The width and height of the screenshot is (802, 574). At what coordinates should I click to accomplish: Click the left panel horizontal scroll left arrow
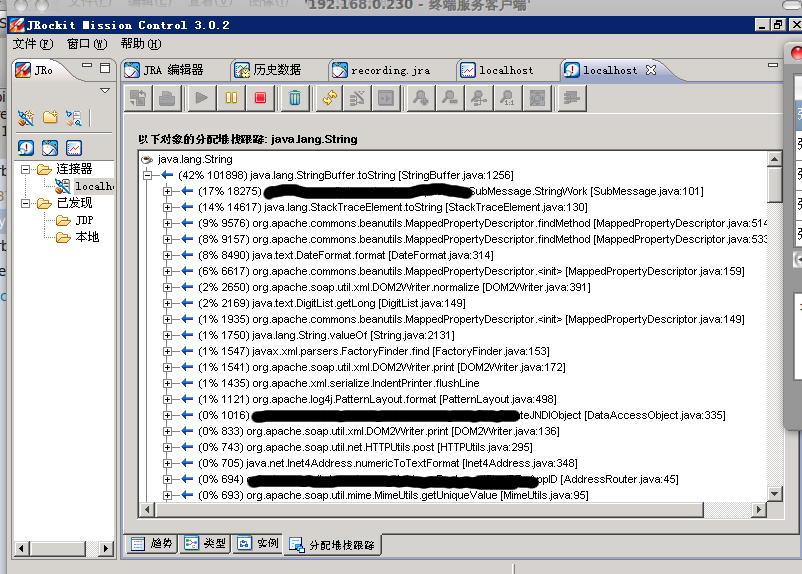21,548
